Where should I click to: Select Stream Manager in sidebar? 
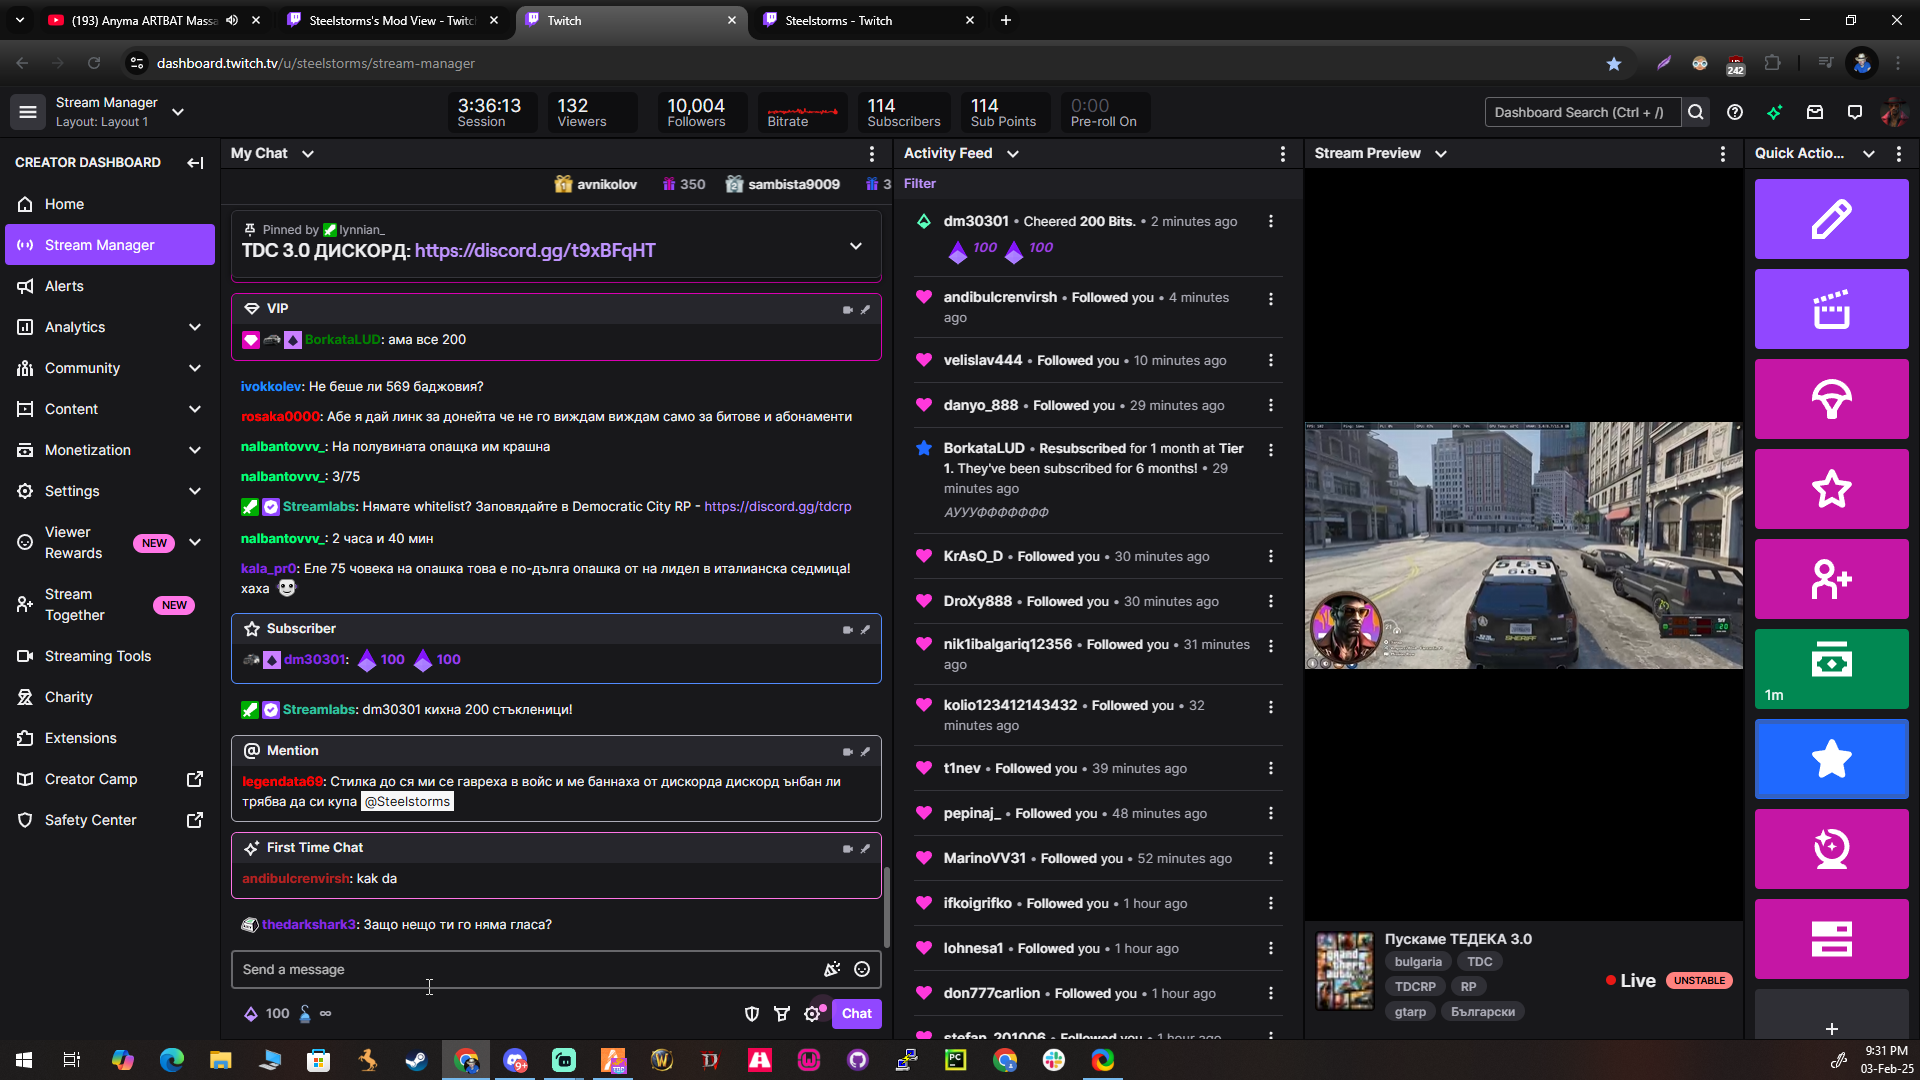coord(110,245)
